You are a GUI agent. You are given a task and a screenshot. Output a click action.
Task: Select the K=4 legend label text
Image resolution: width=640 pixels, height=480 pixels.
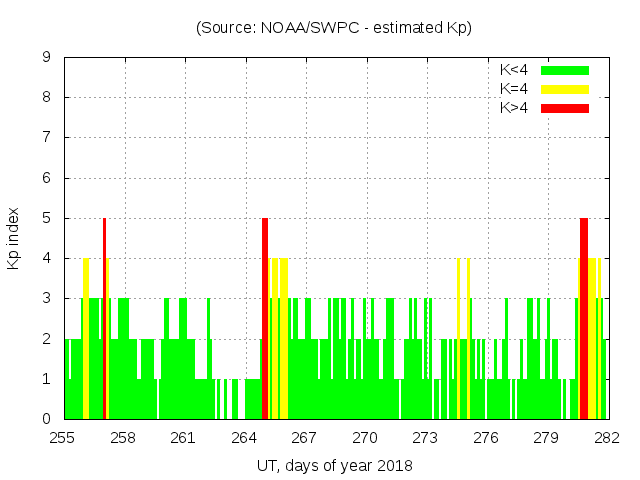(514, 89)
